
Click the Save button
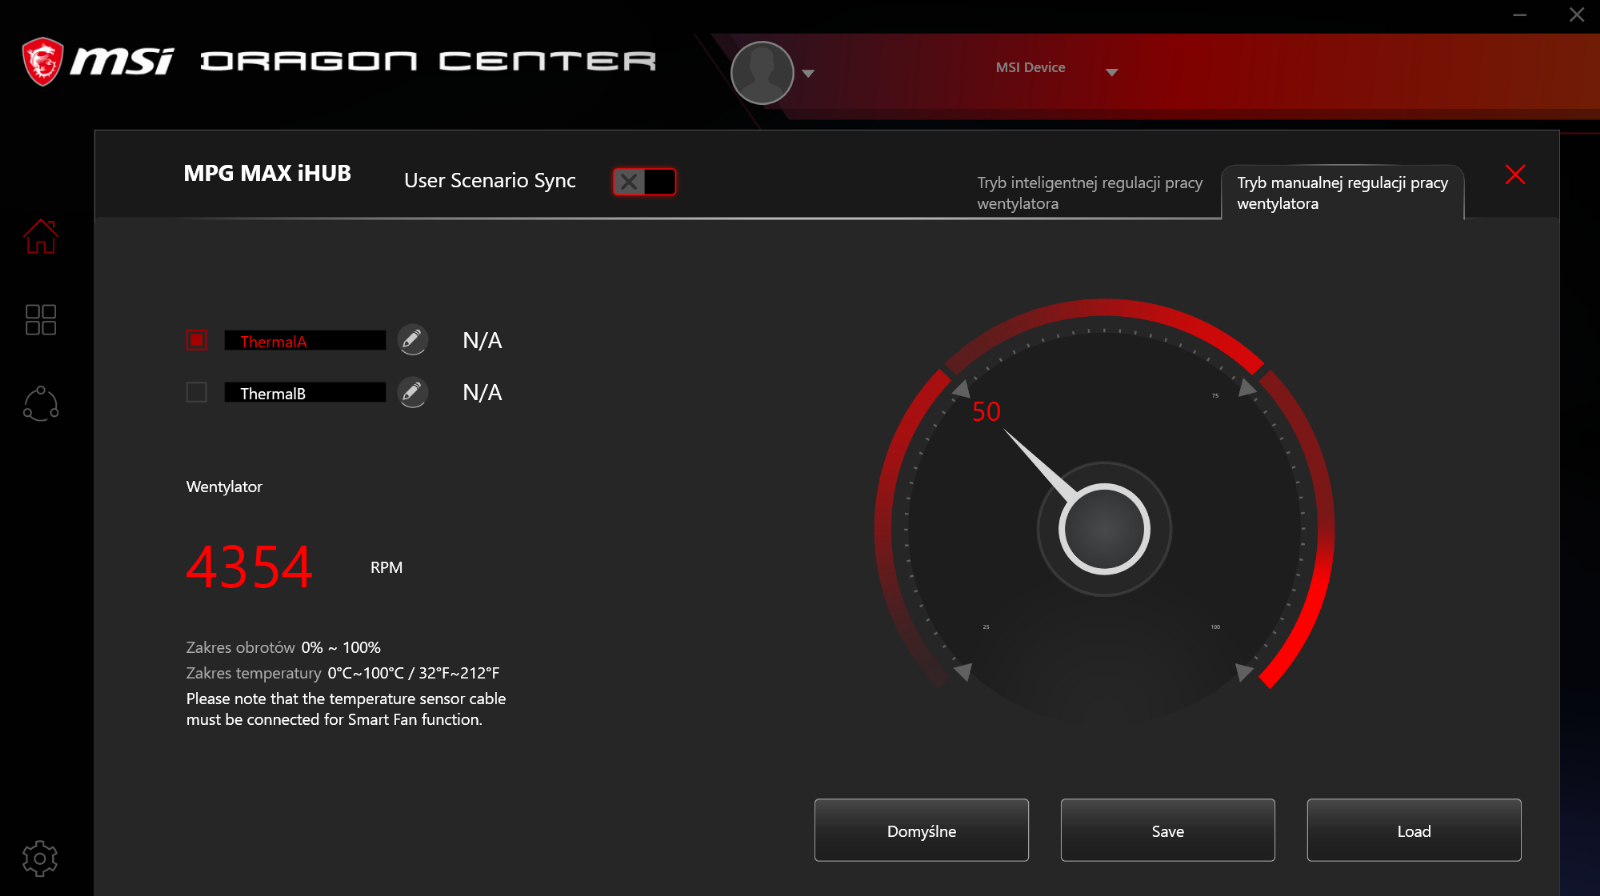(x=1168, y=830)
